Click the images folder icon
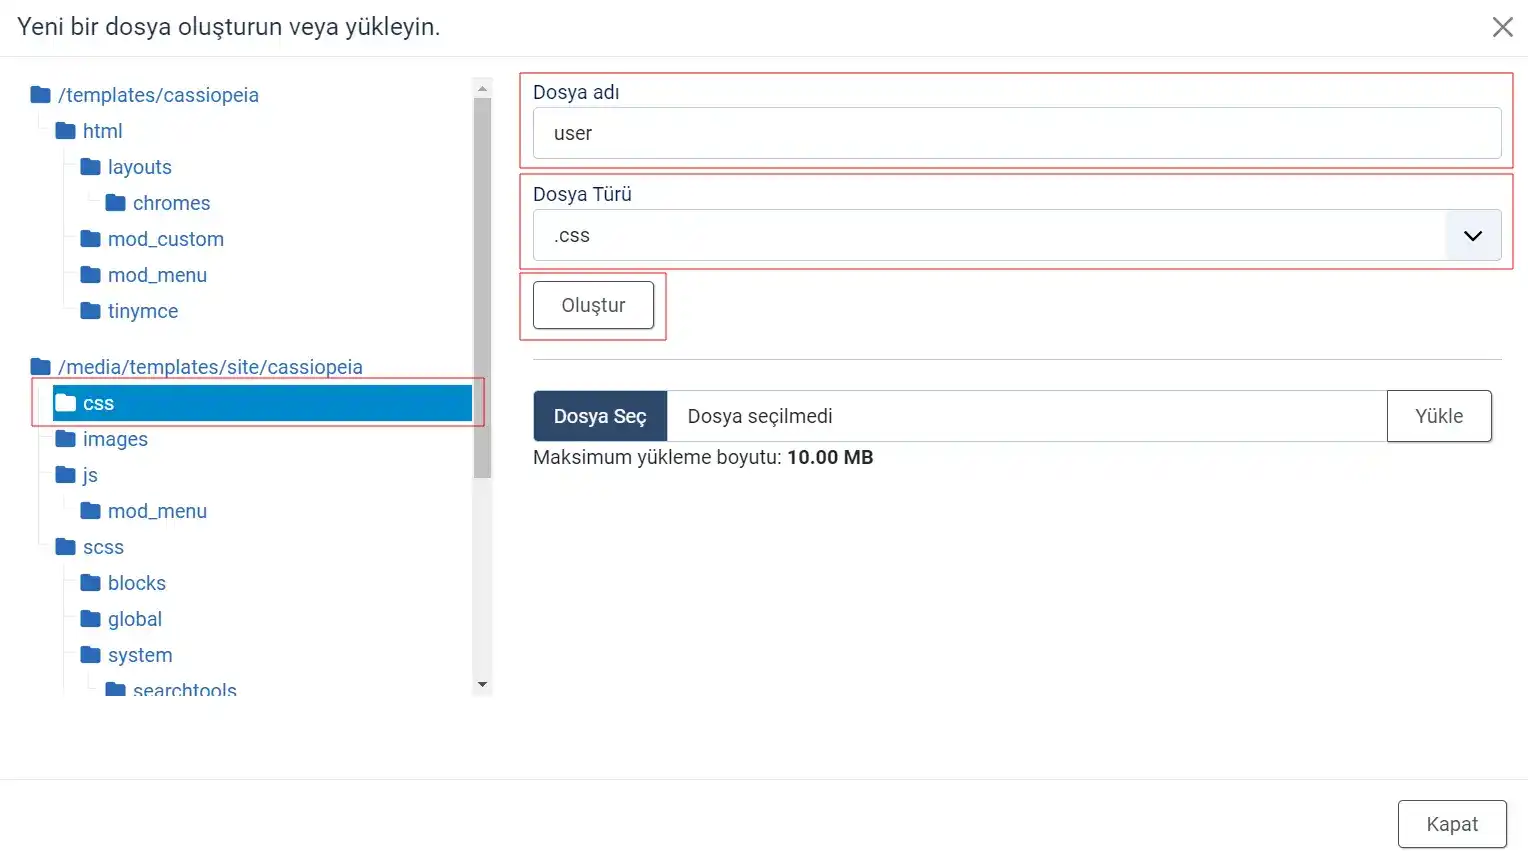 tap(64, 438)
